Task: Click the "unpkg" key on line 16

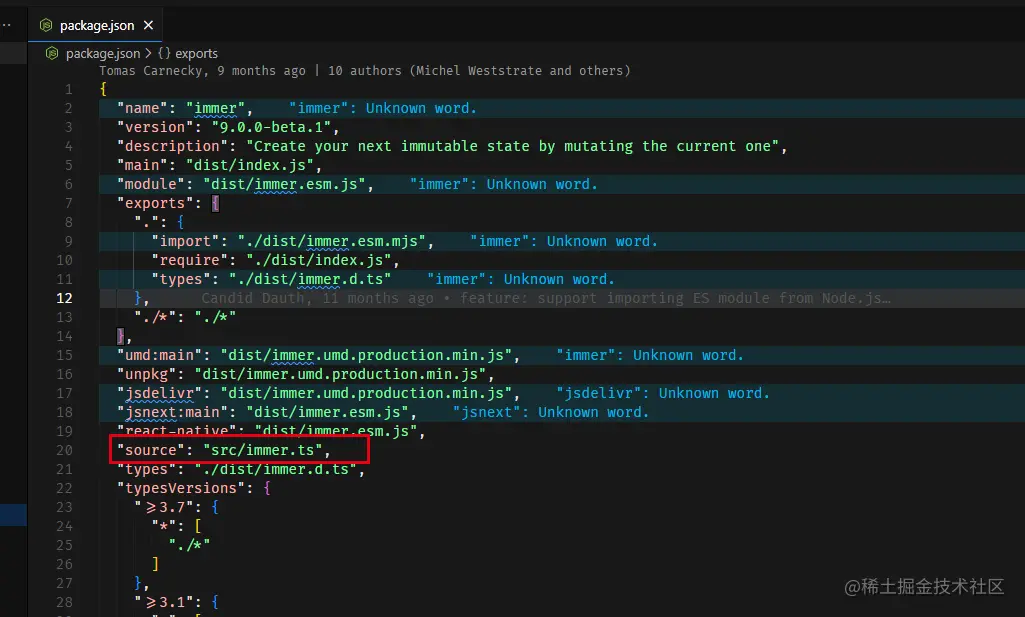Action: tap(147, 374)
